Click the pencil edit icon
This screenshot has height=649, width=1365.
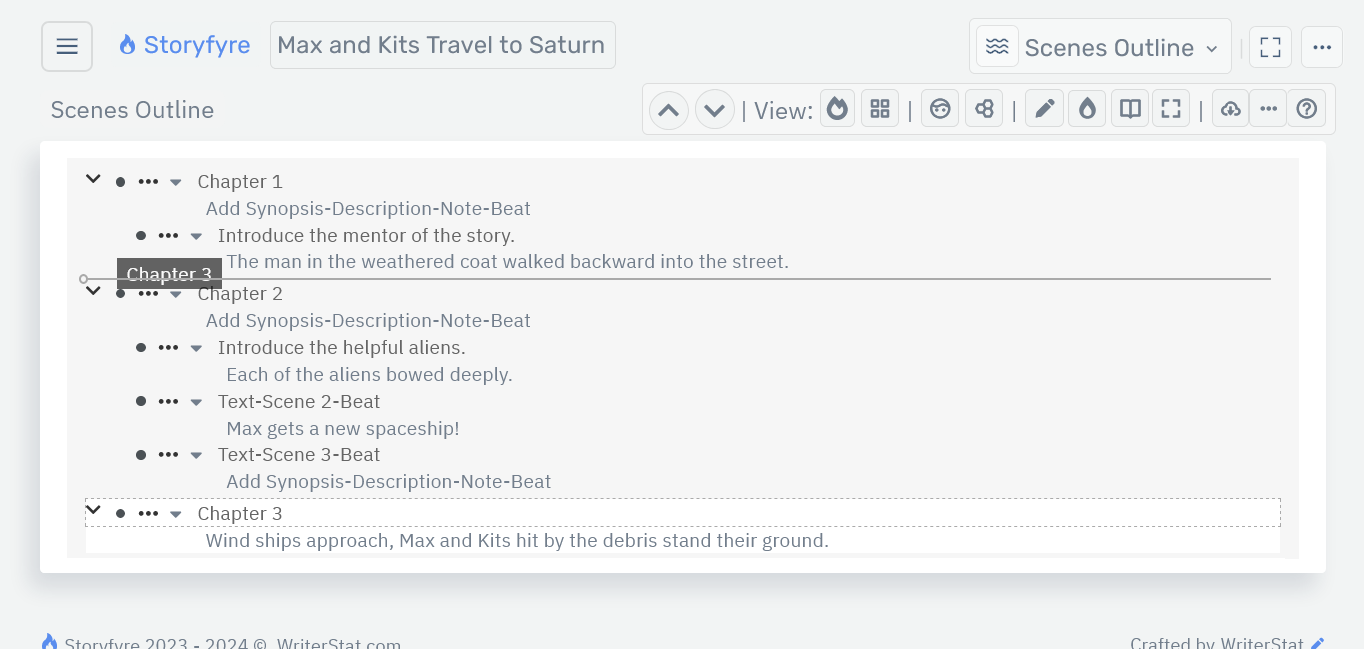(1044, 109)
